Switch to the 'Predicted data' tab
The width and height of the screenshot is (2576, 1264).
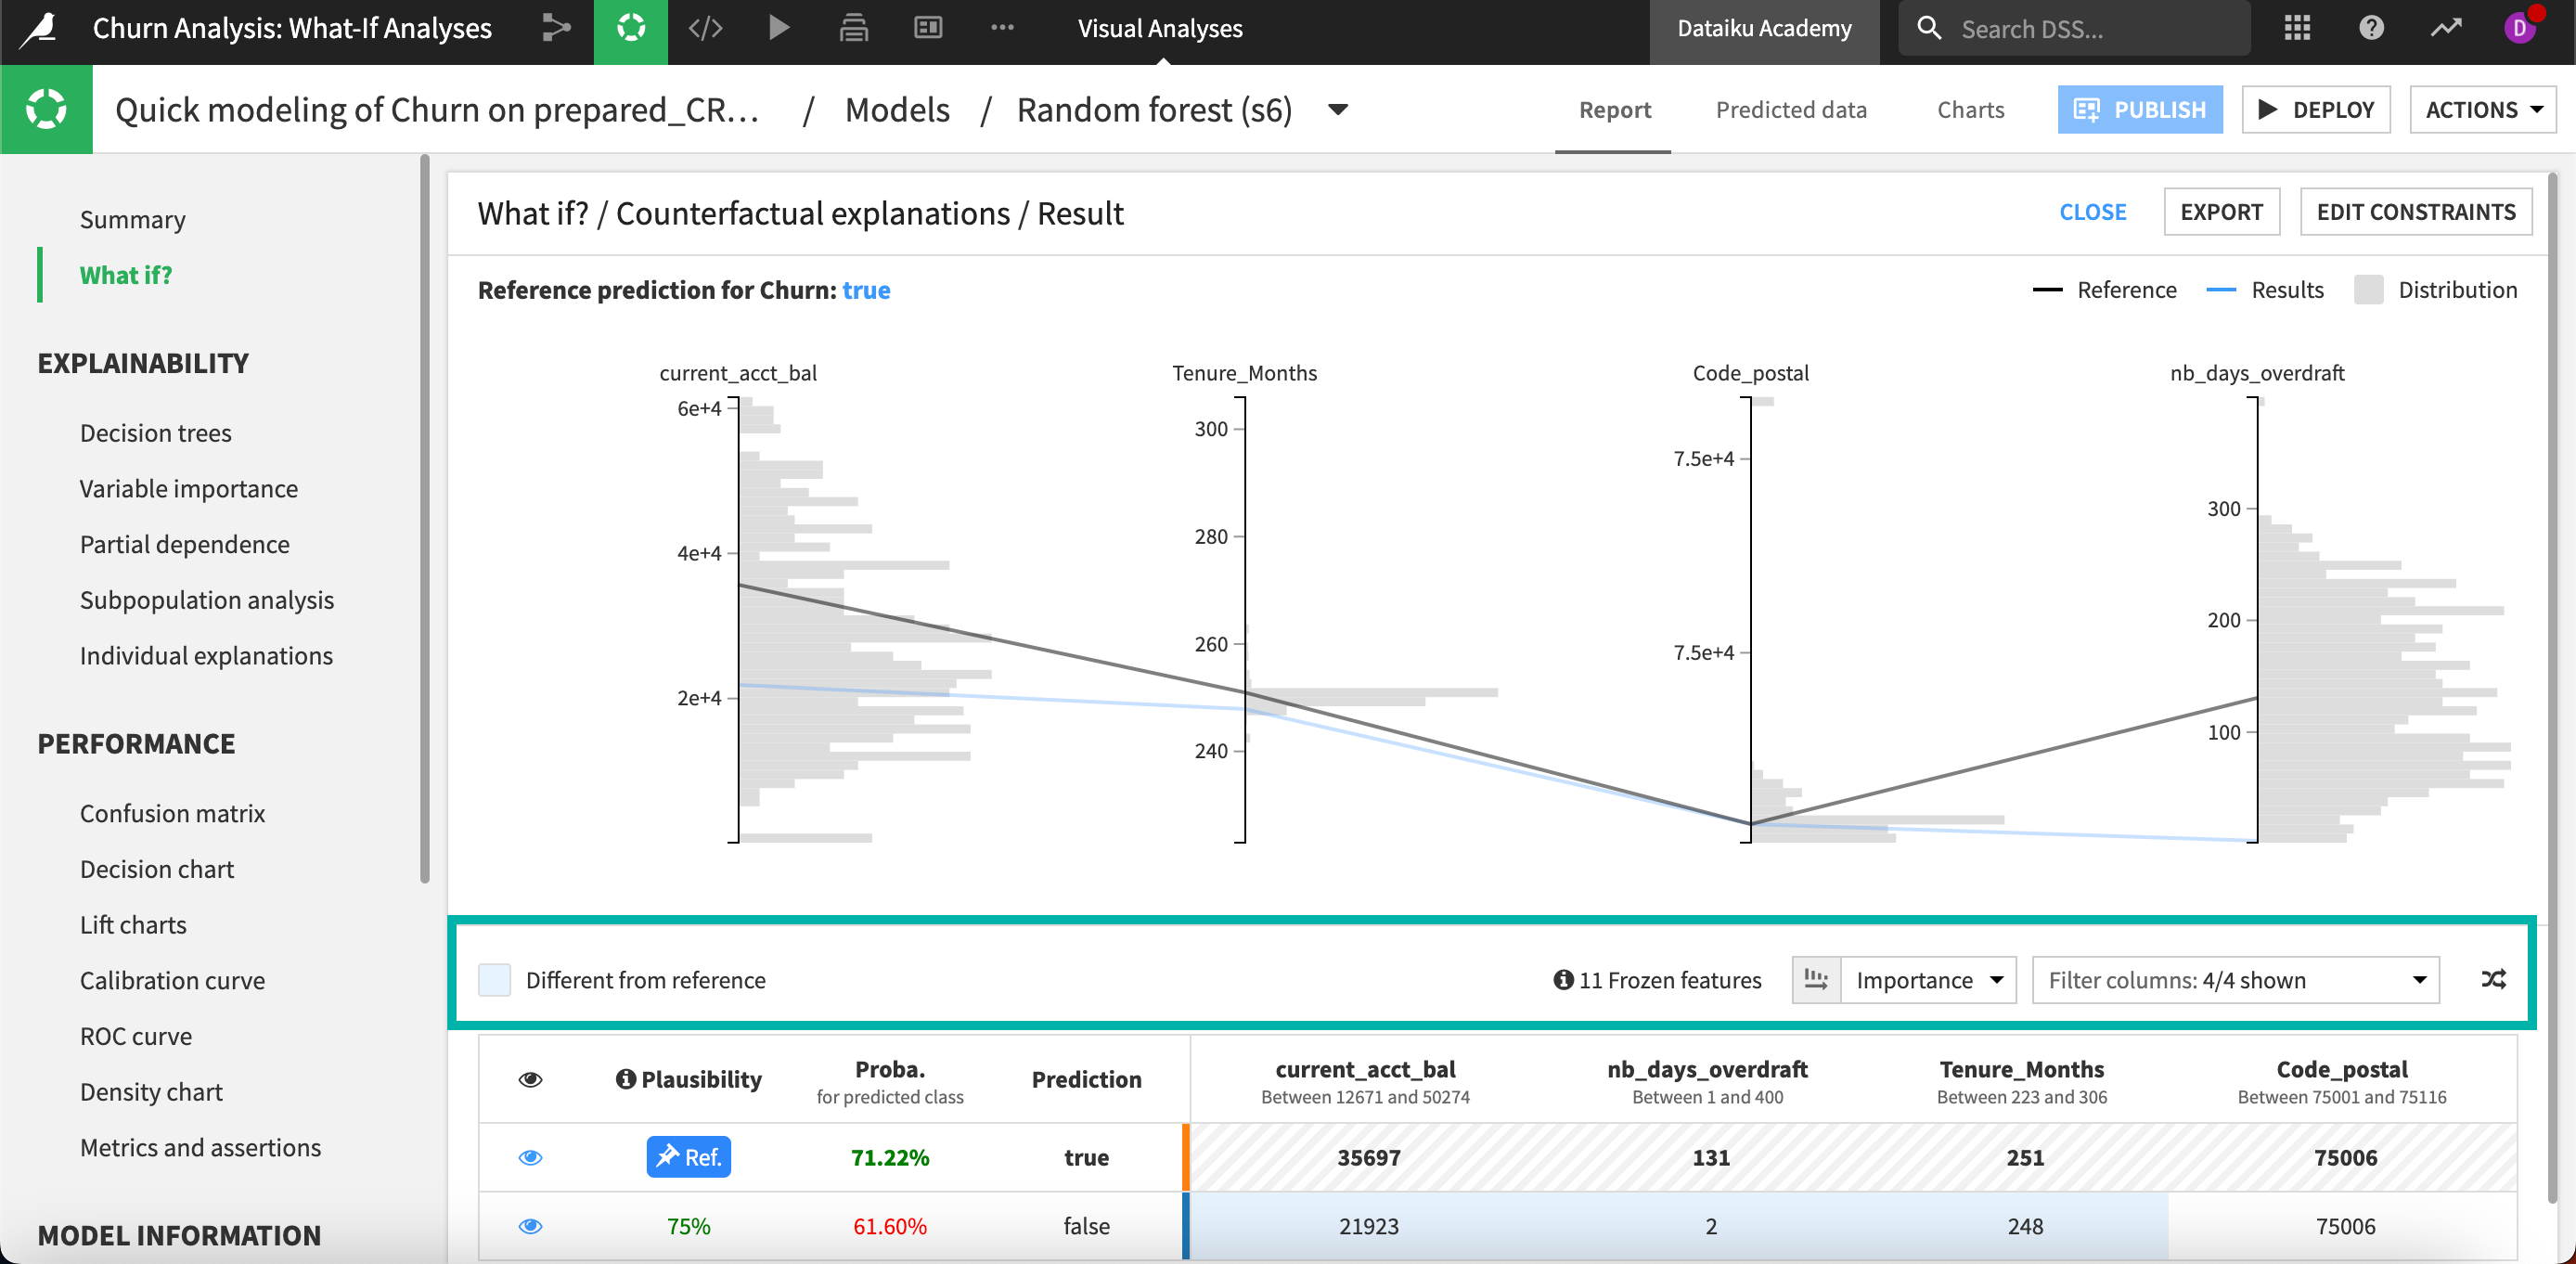tap(1793, 109)
